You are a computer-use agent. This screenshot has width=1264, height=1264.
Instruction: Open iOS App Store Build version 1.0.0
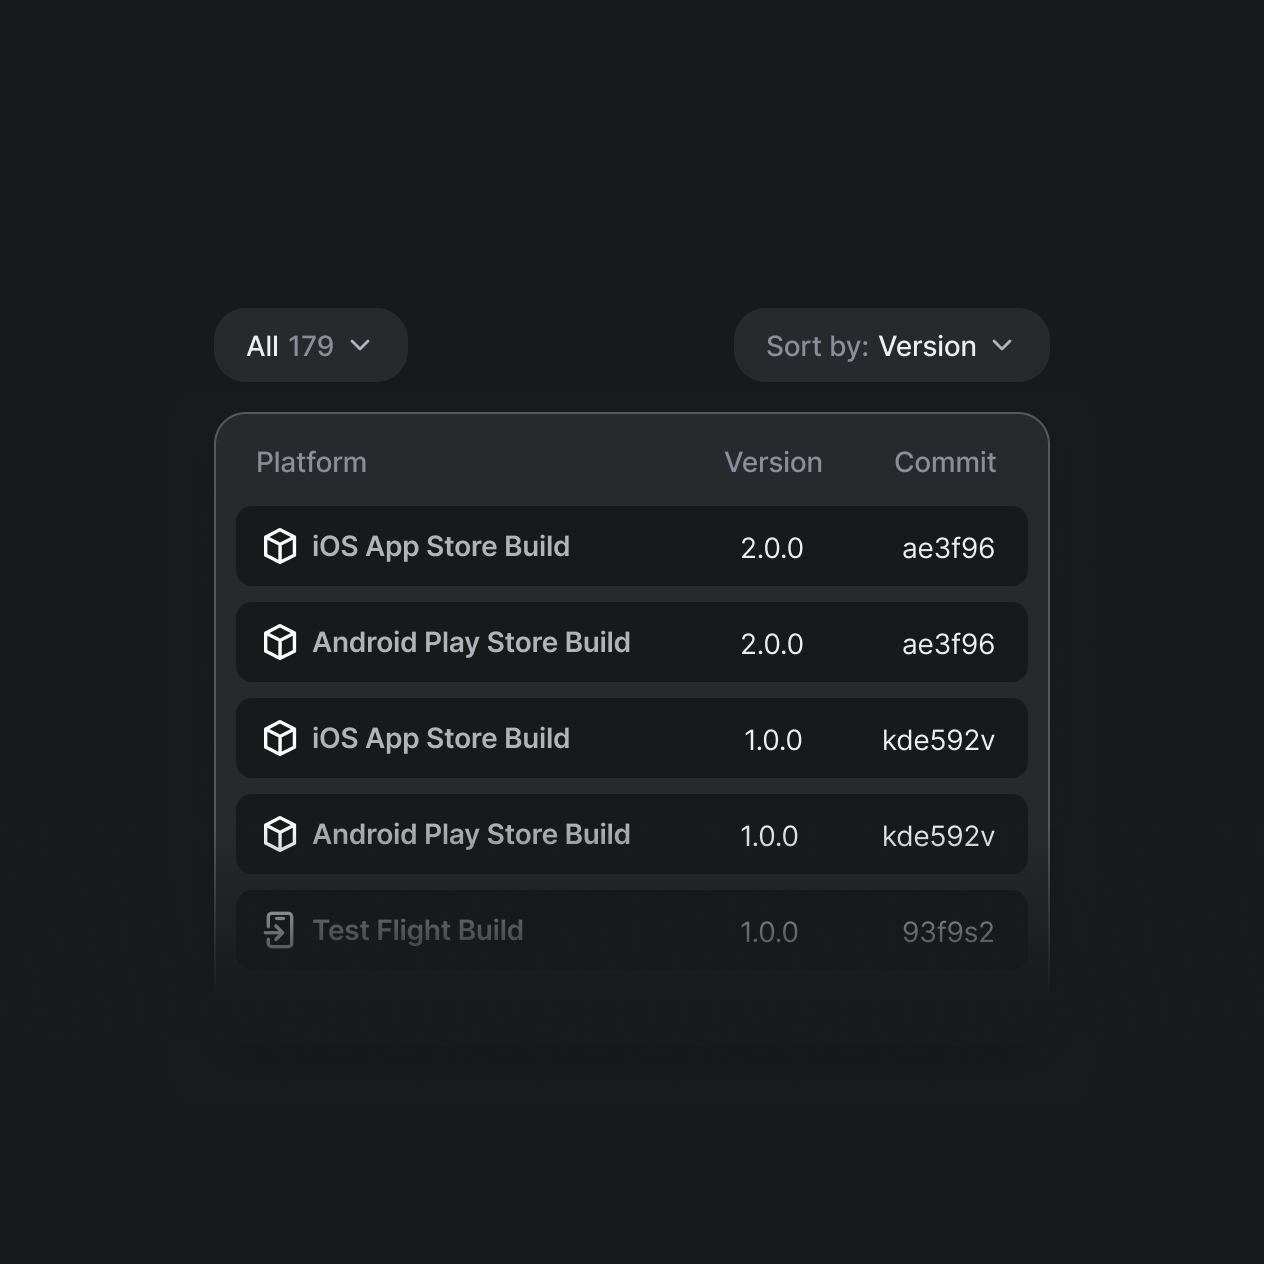coord(632,738)
